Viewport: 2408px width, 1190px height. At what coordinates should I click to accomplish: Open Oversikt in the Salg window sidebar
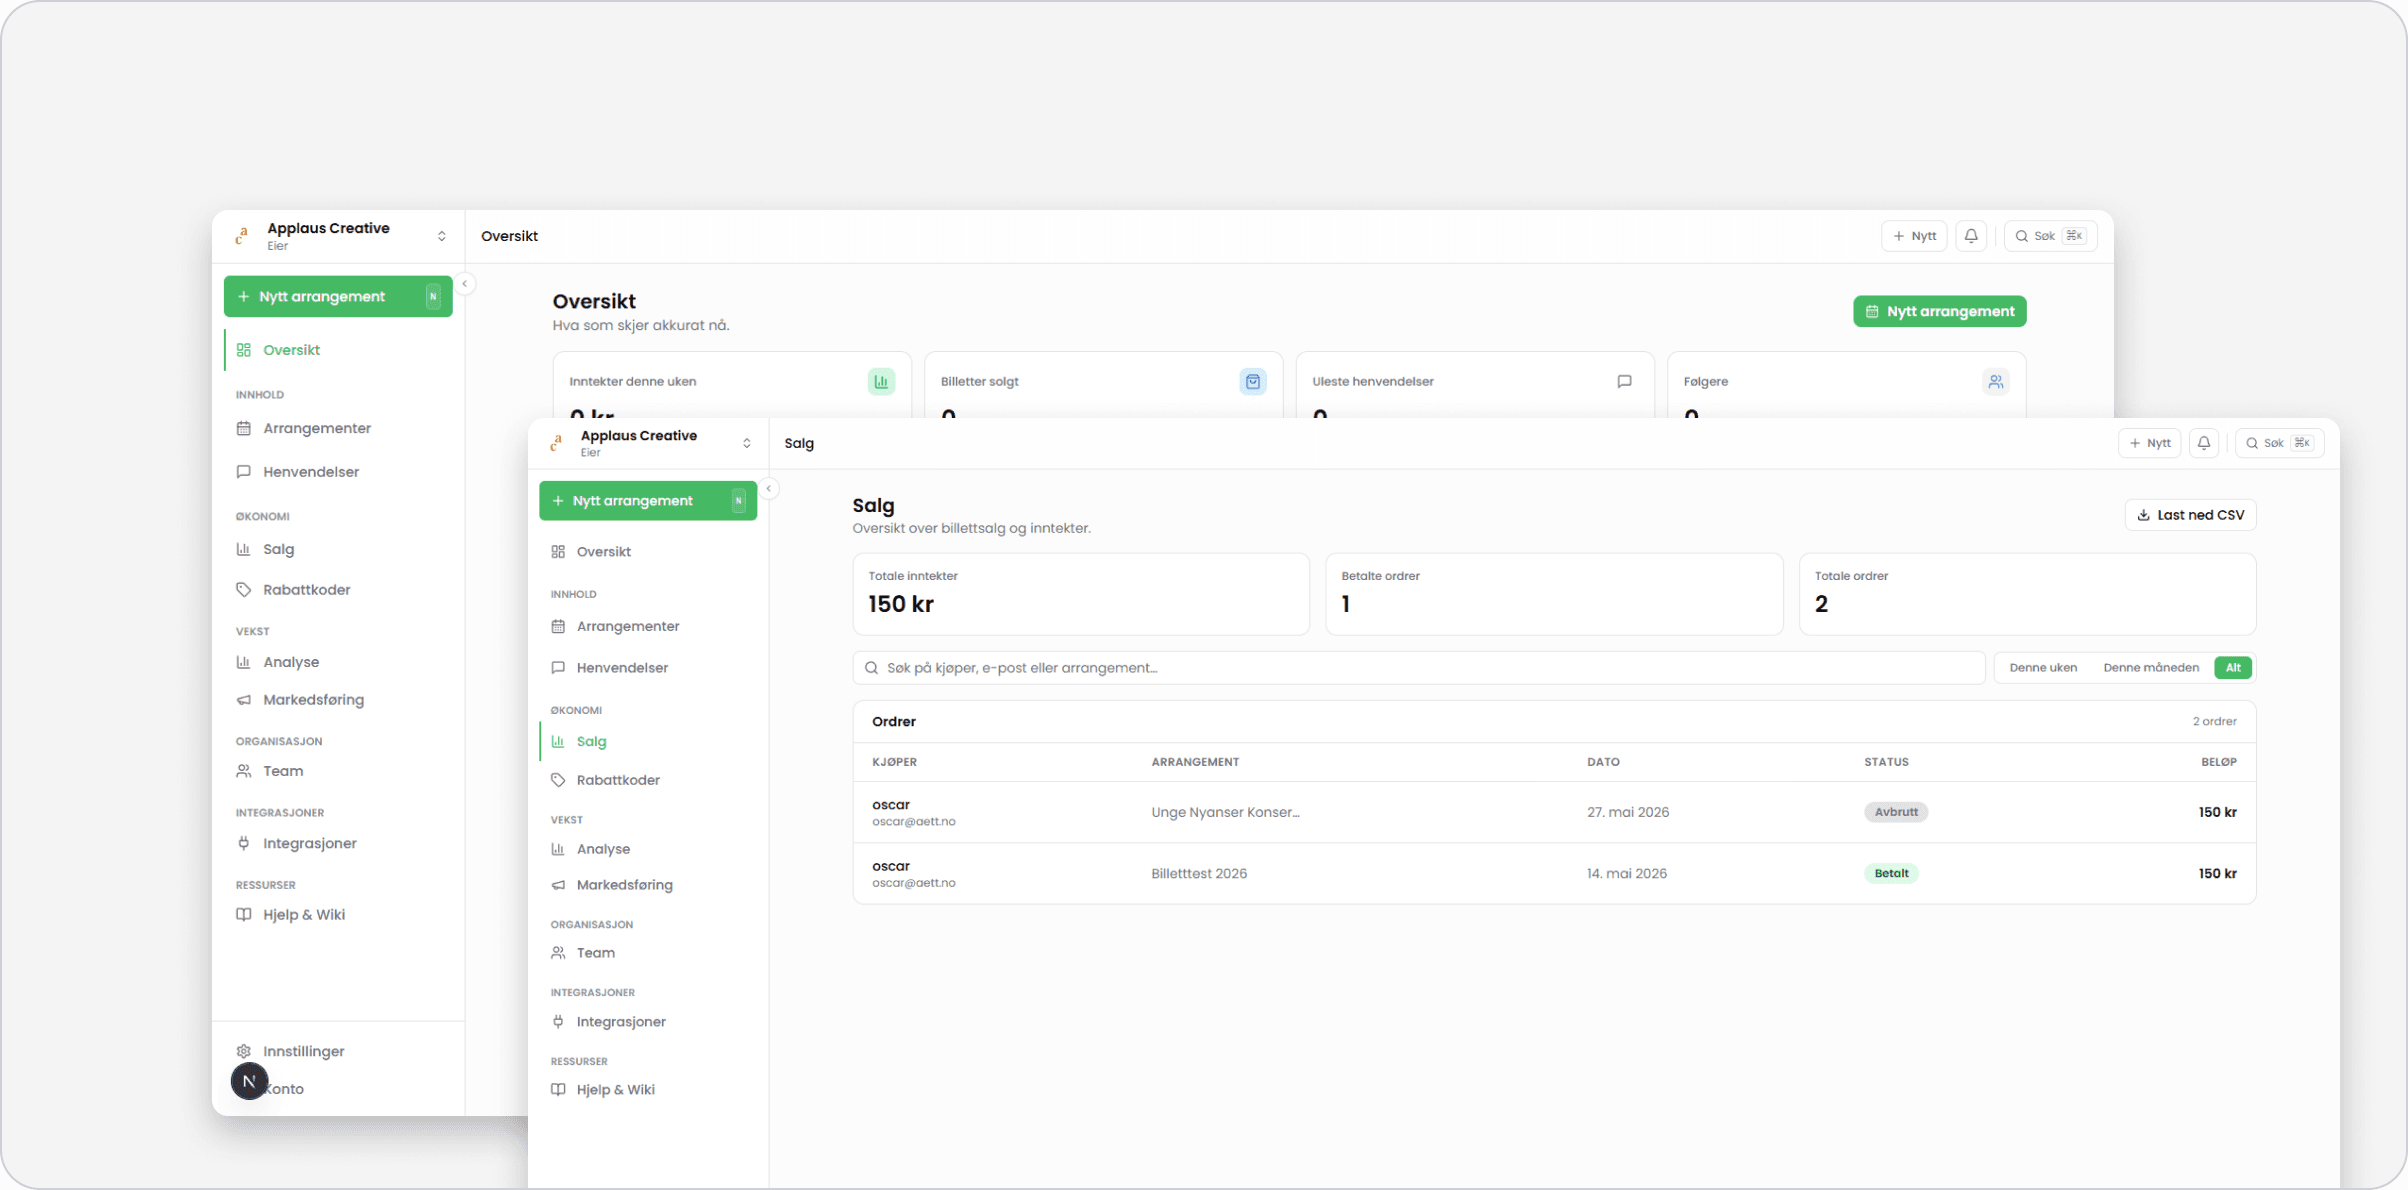[648, 552]
